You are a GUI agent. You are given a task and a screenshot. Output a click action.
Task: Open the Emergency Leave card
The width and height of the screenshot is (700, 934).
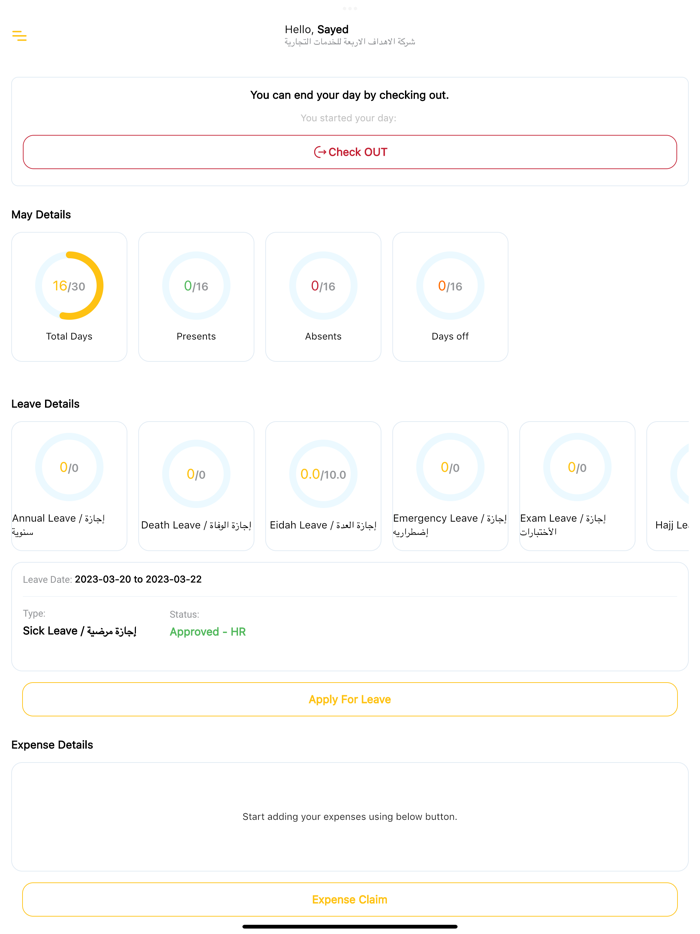pos(450,486)
